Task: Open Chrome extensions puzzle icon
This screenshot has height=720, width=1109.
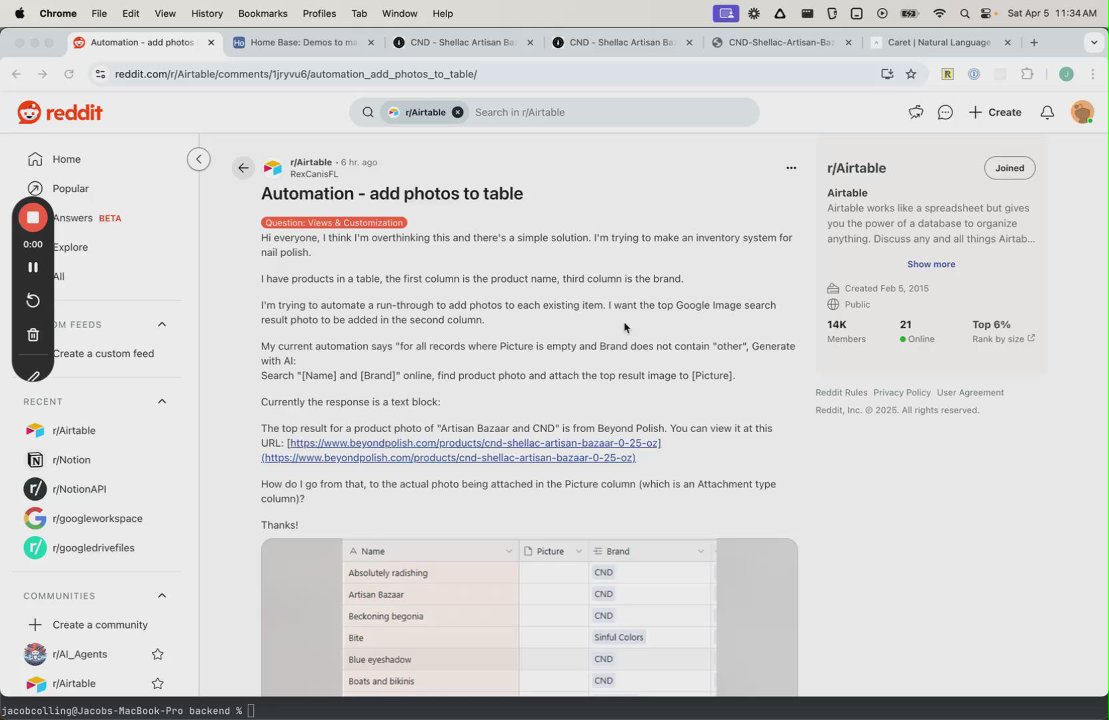Action: point(1027,74)
